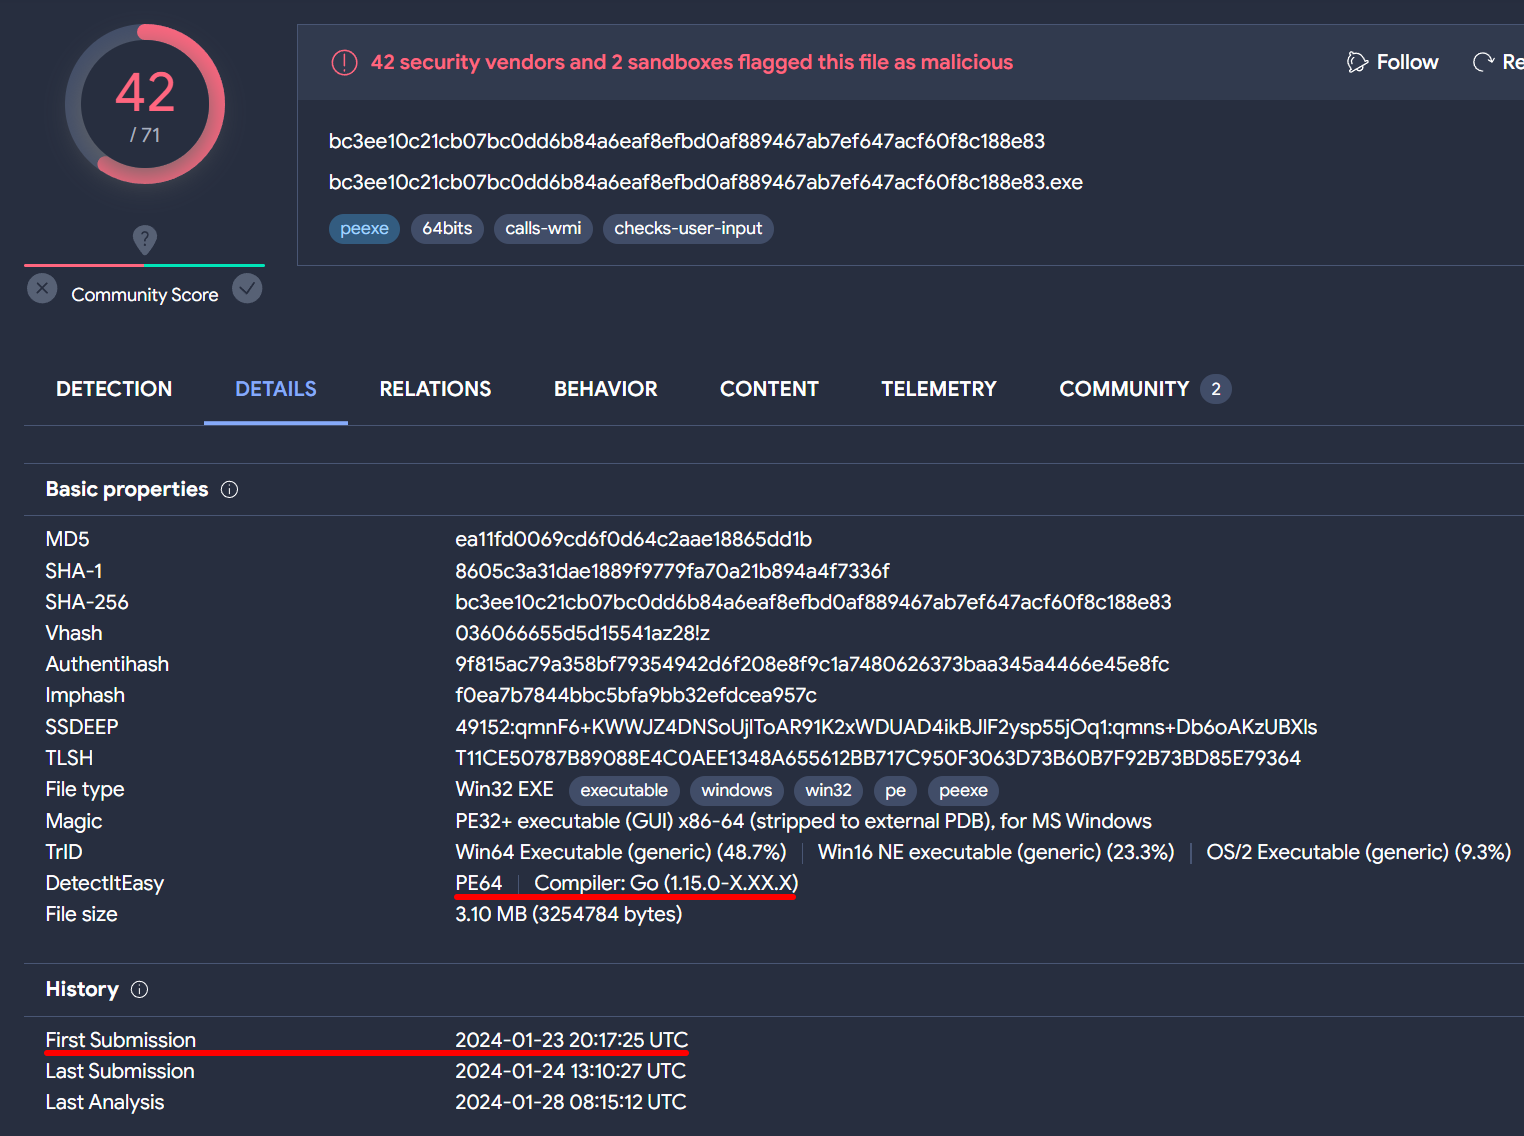
Task: Click the 64bits tag
Action: pyautogui.click(x=447, y=229)
